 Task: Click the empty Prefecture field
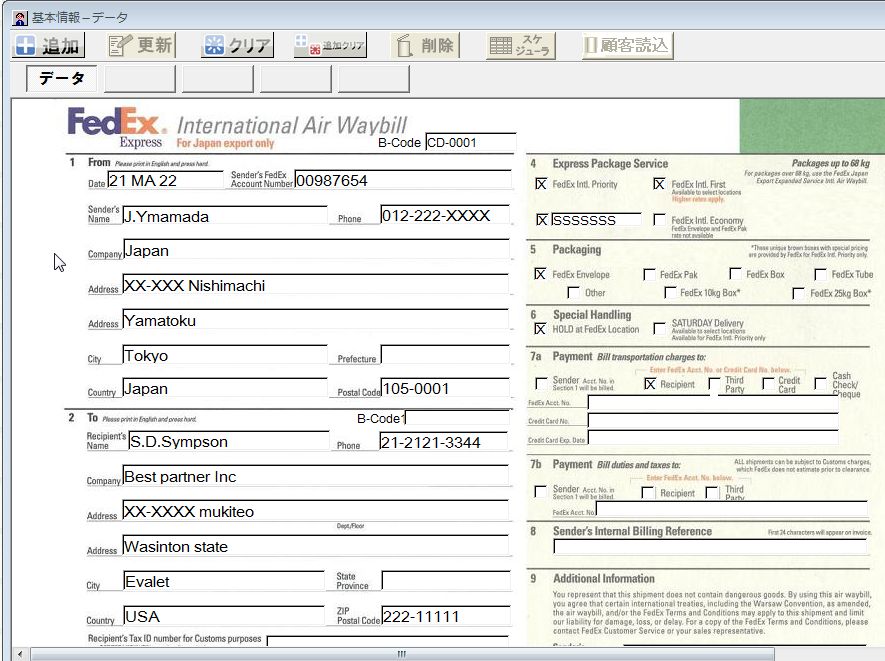point(445,355)
